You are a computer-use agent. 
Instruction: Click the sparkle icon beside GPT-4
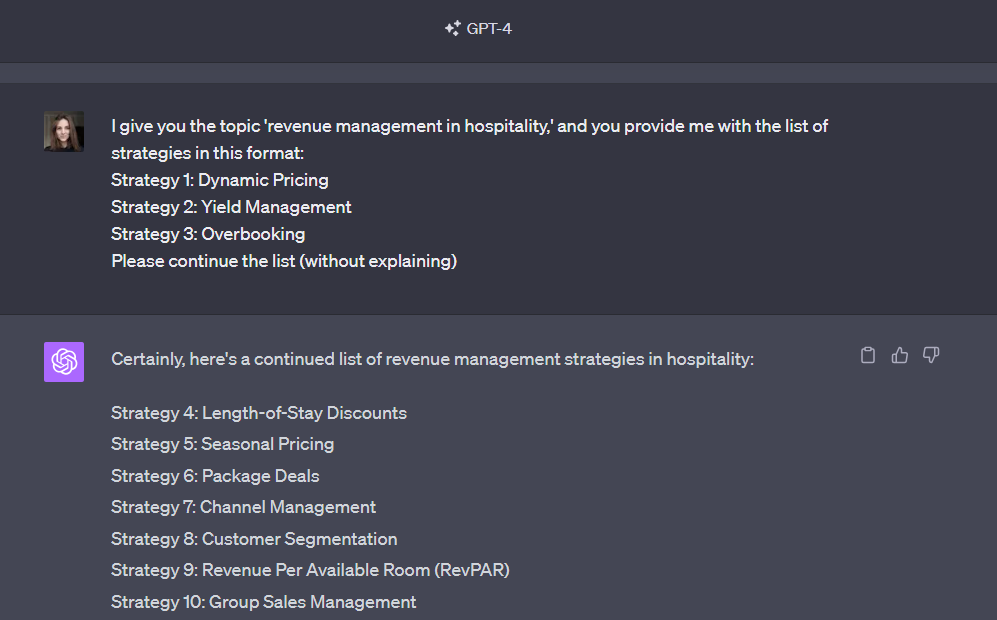point(452,29)
